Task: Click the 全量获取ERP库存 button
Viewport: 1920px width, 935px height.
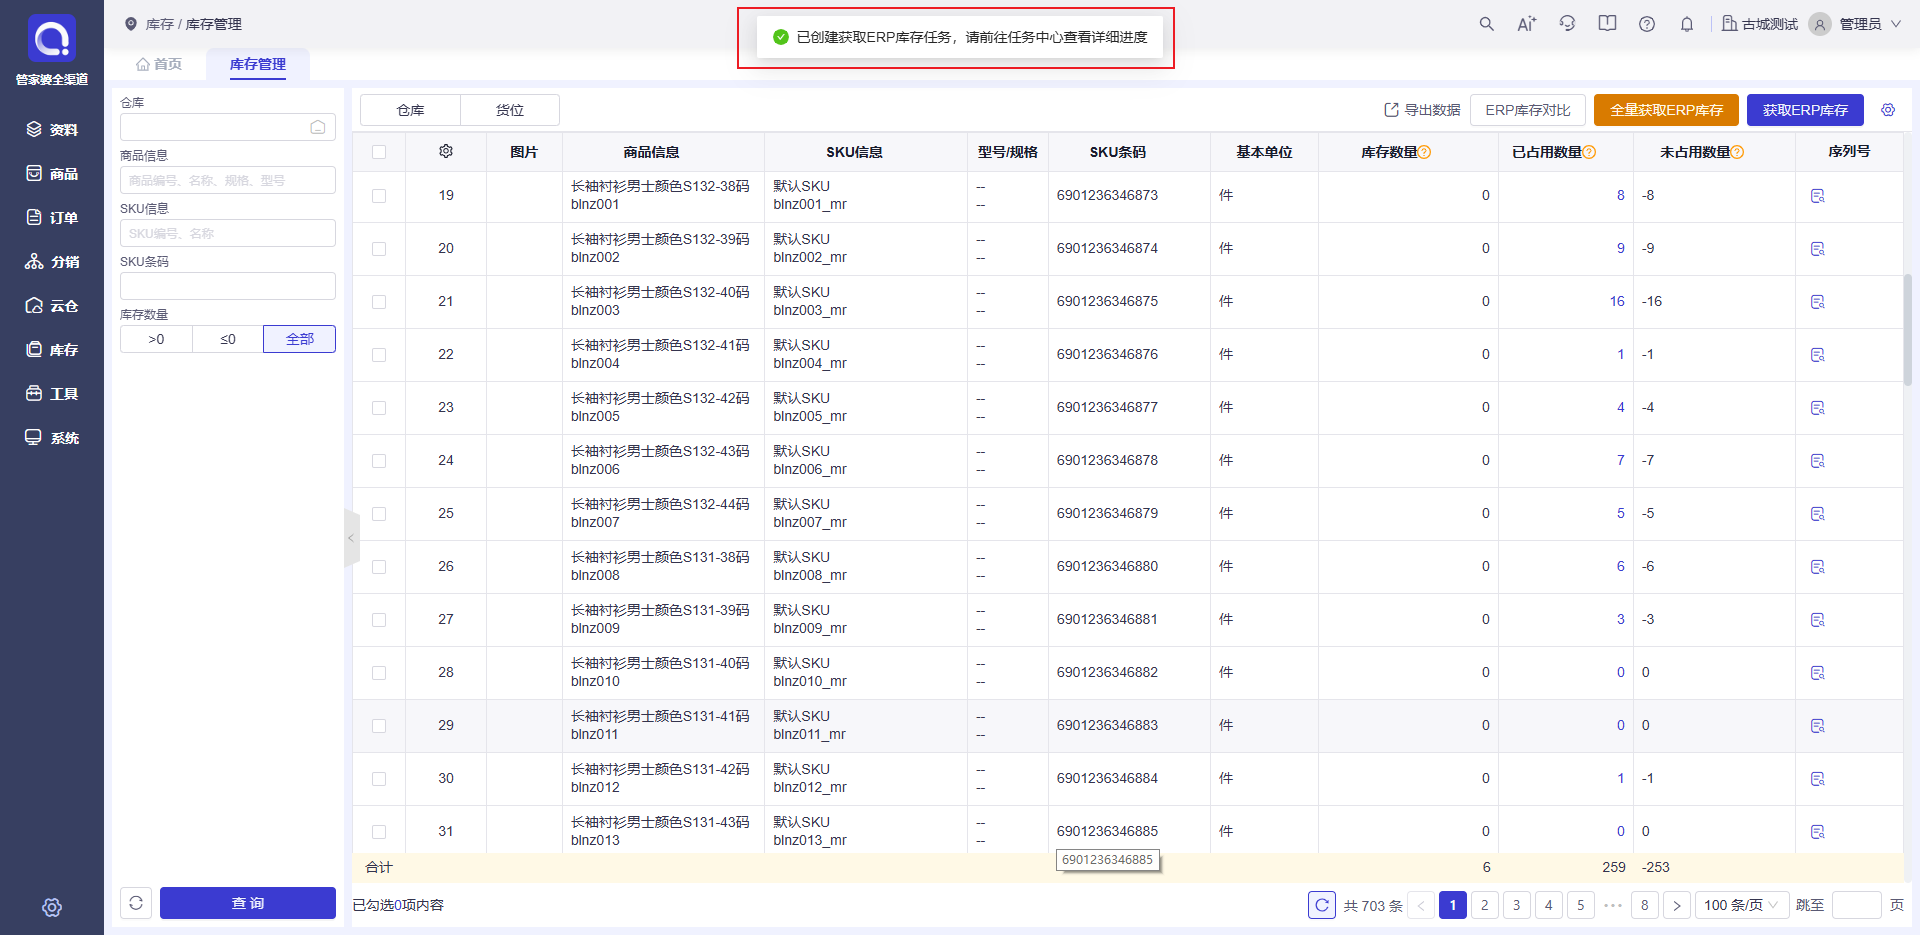Action: (1666, 110)
